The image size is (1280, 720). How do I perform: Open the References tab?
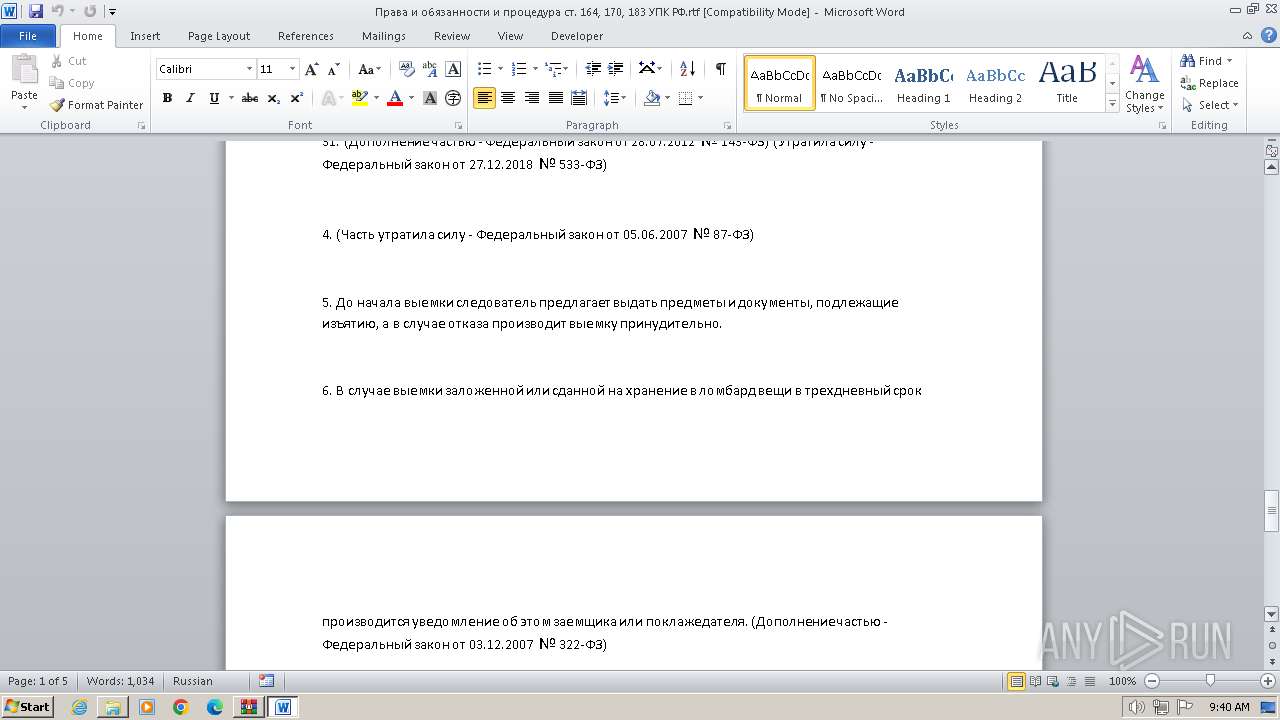coord(306,36)
